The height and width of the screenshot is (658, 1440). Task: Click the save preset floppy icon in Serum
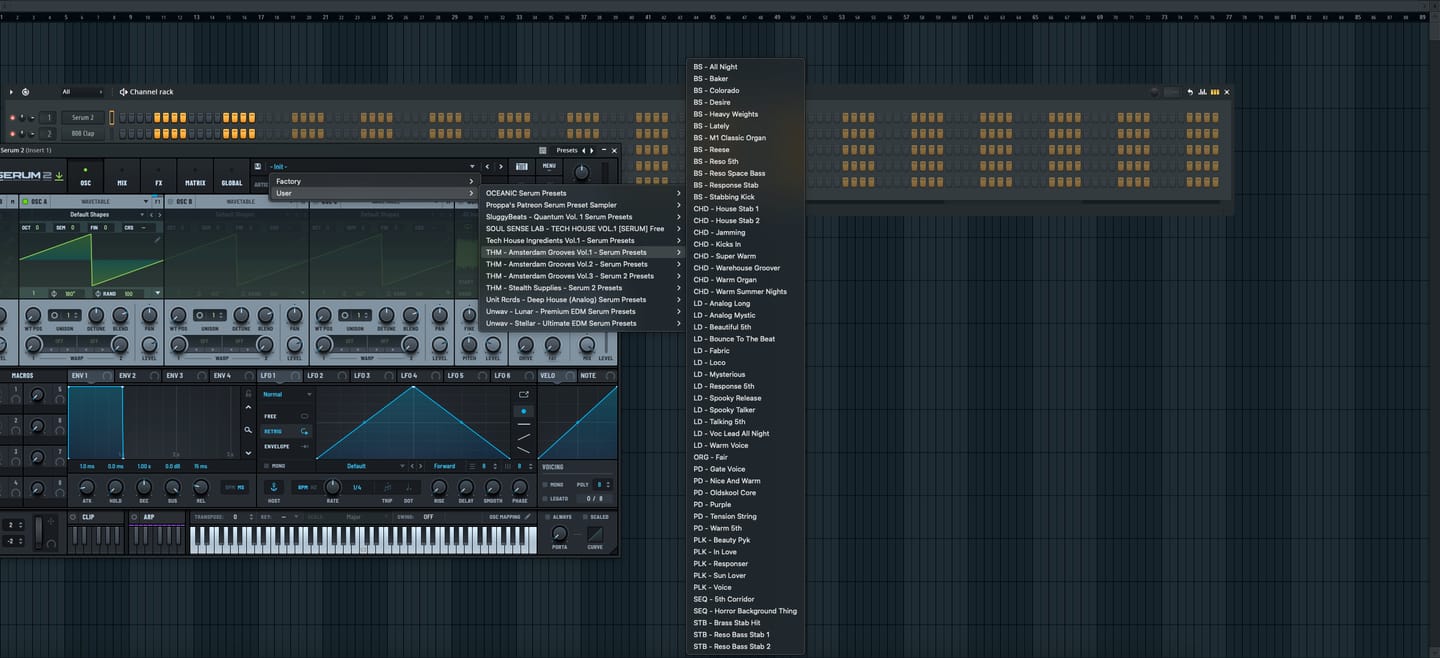coord(258,166)
